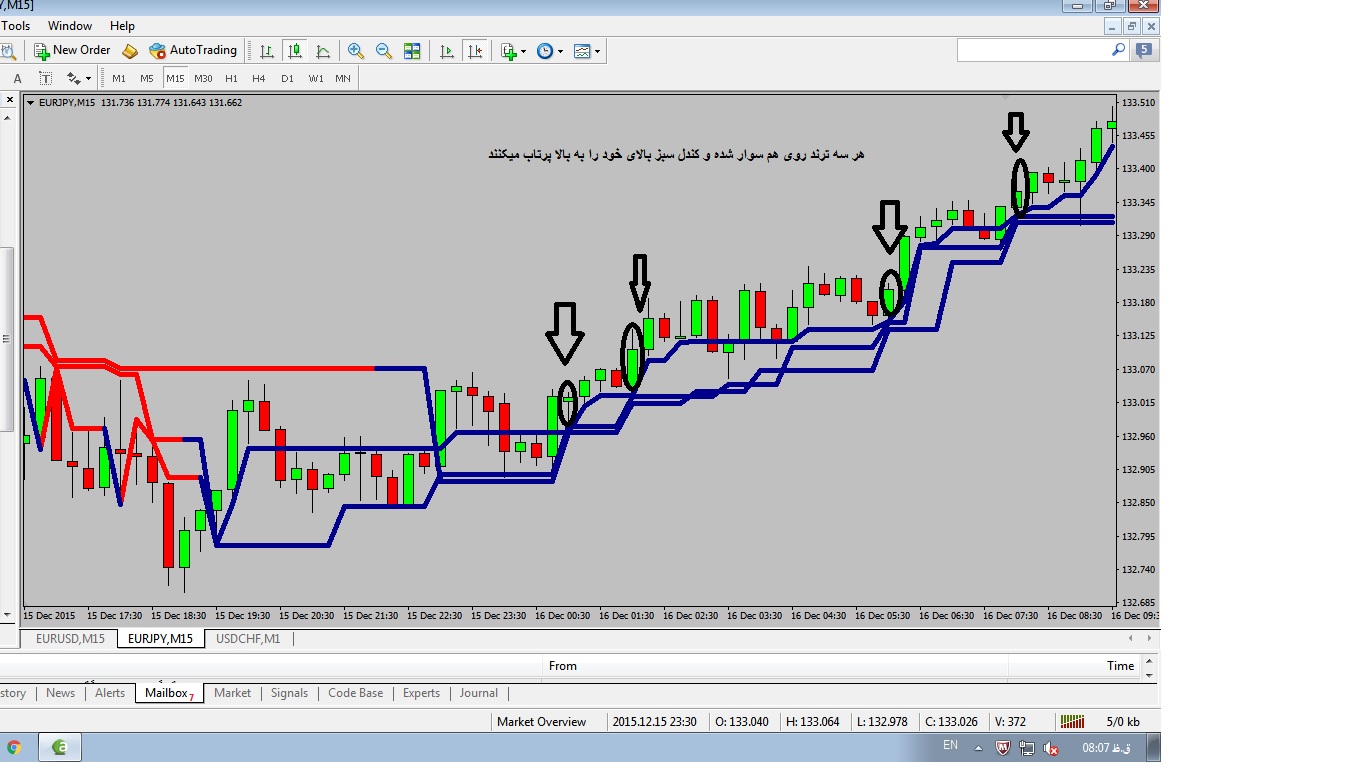Zoom in the chart with plus magnifier
This screenshot has width=1366, height=768.
(x=356, y=51)
